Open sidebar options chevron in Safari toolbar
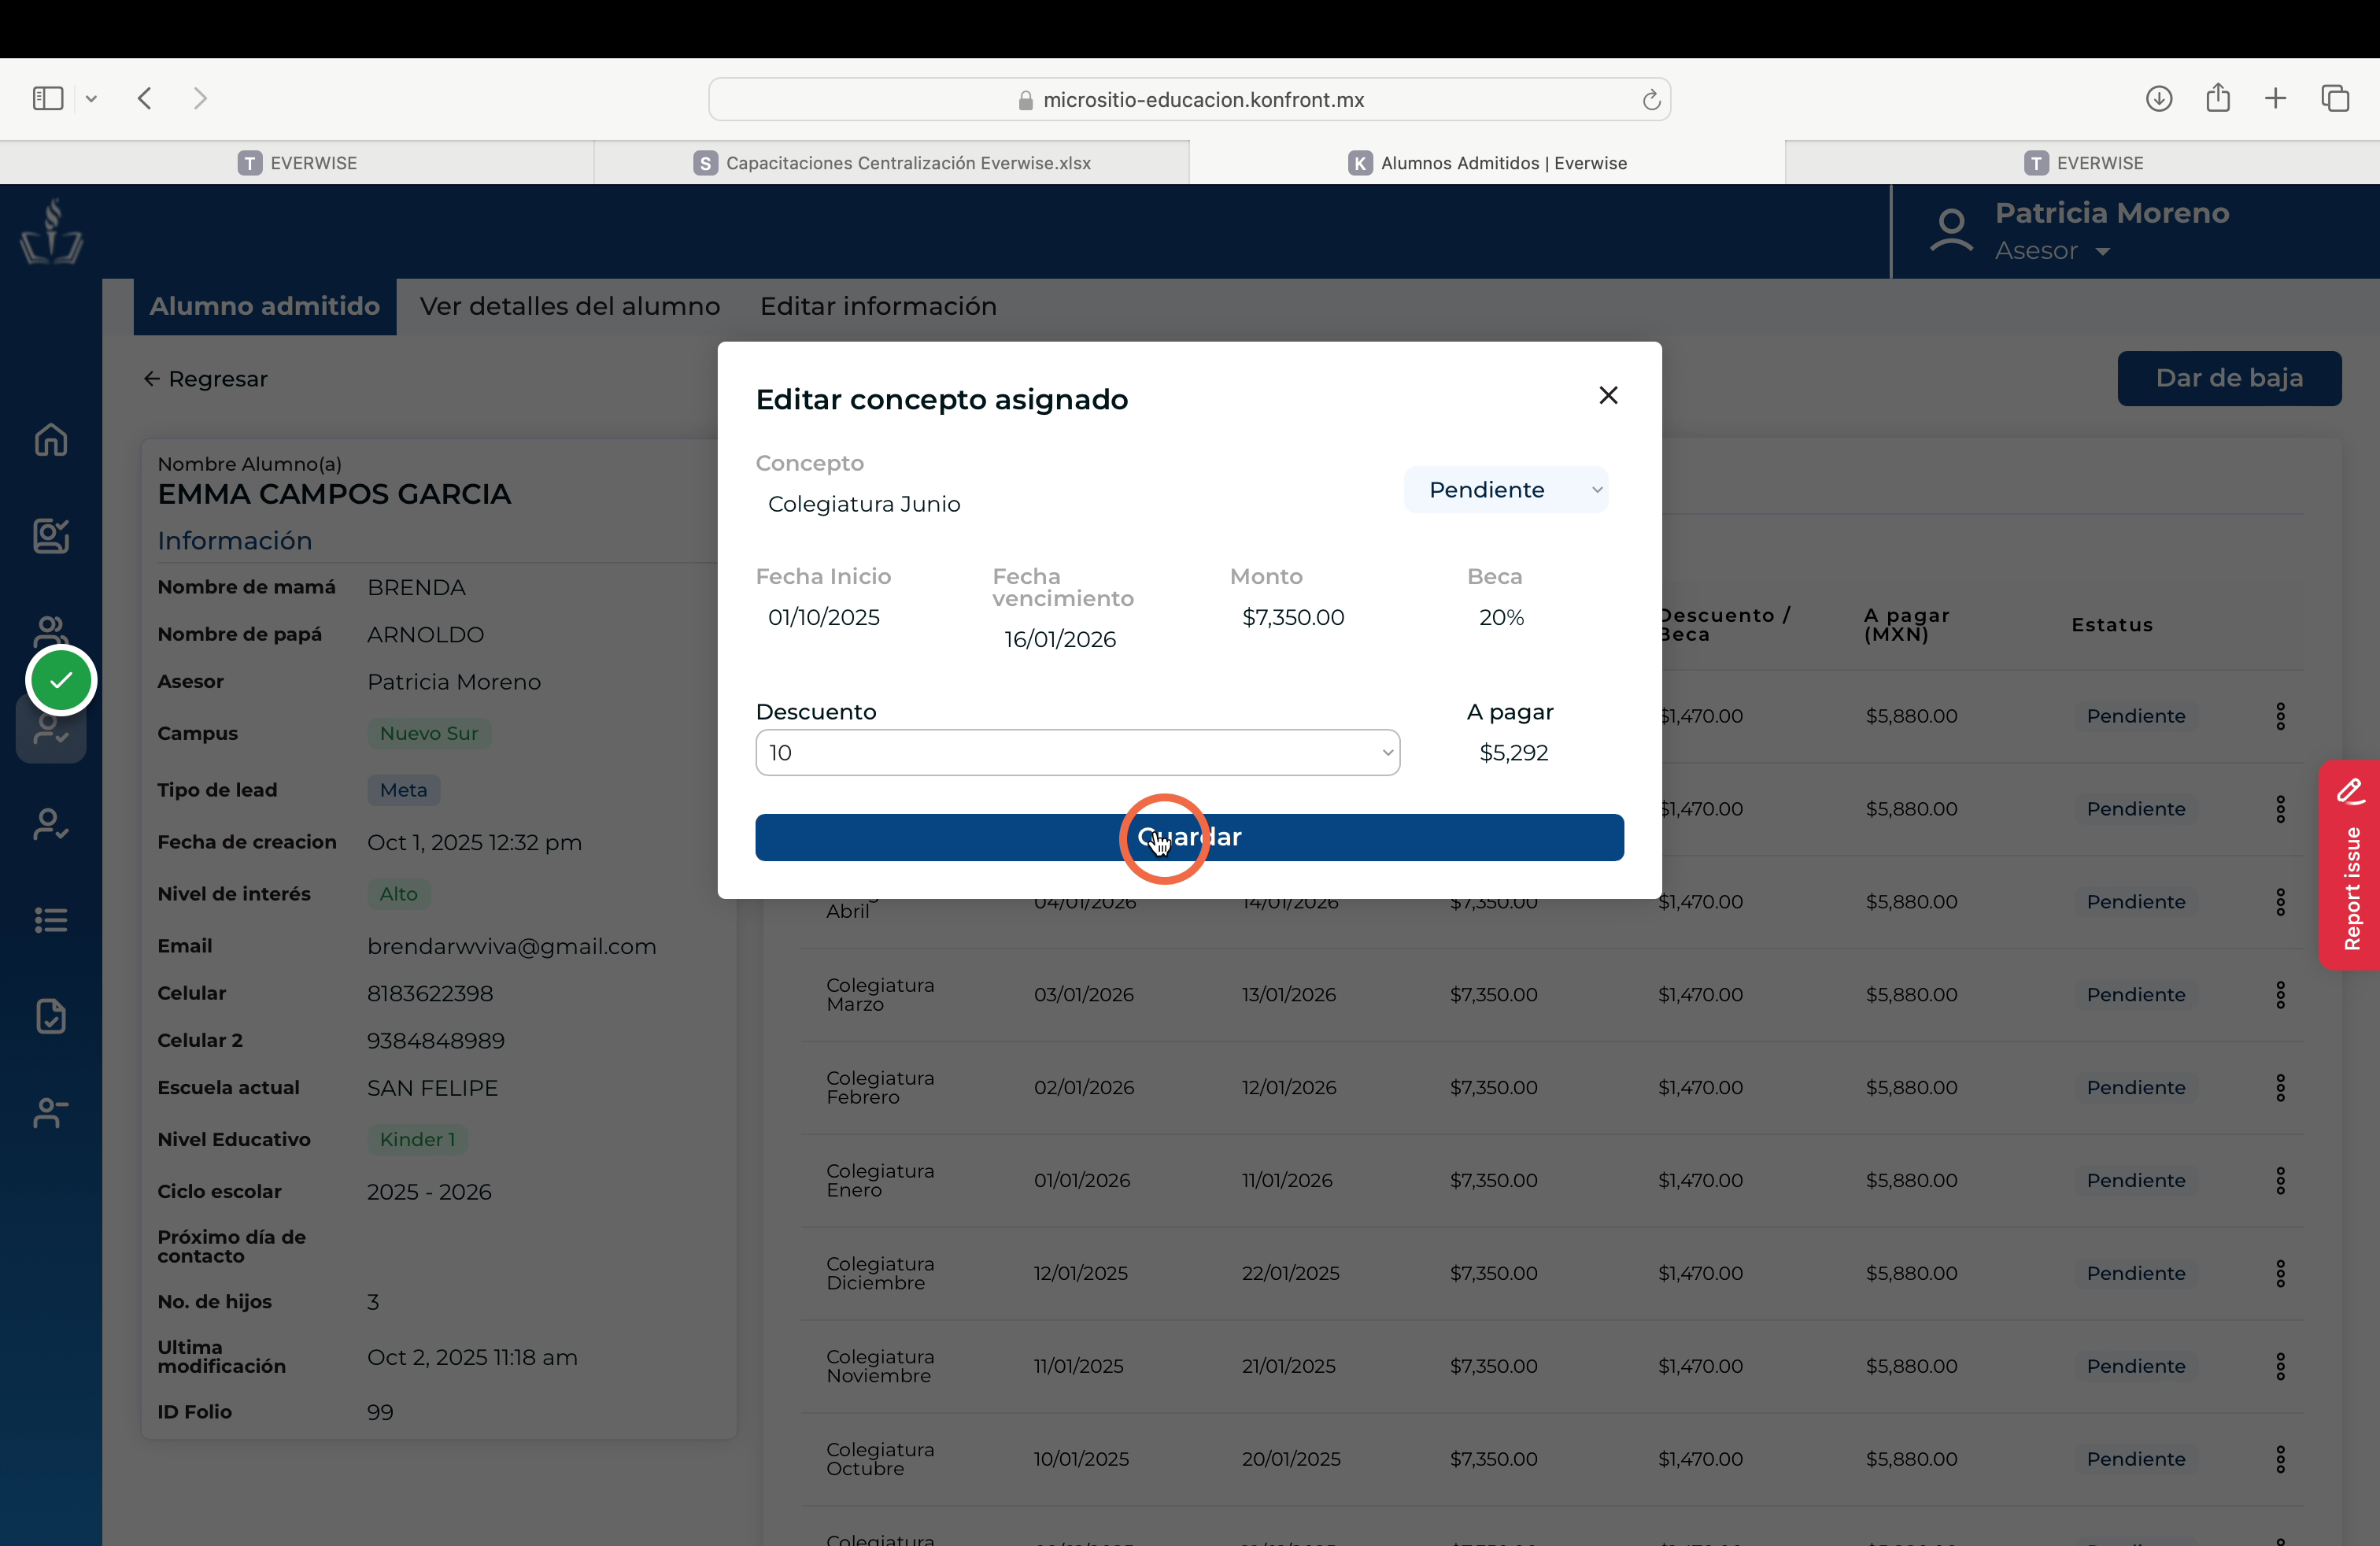The height and width of the screenshot is (1546, 2380). point(91,99)
